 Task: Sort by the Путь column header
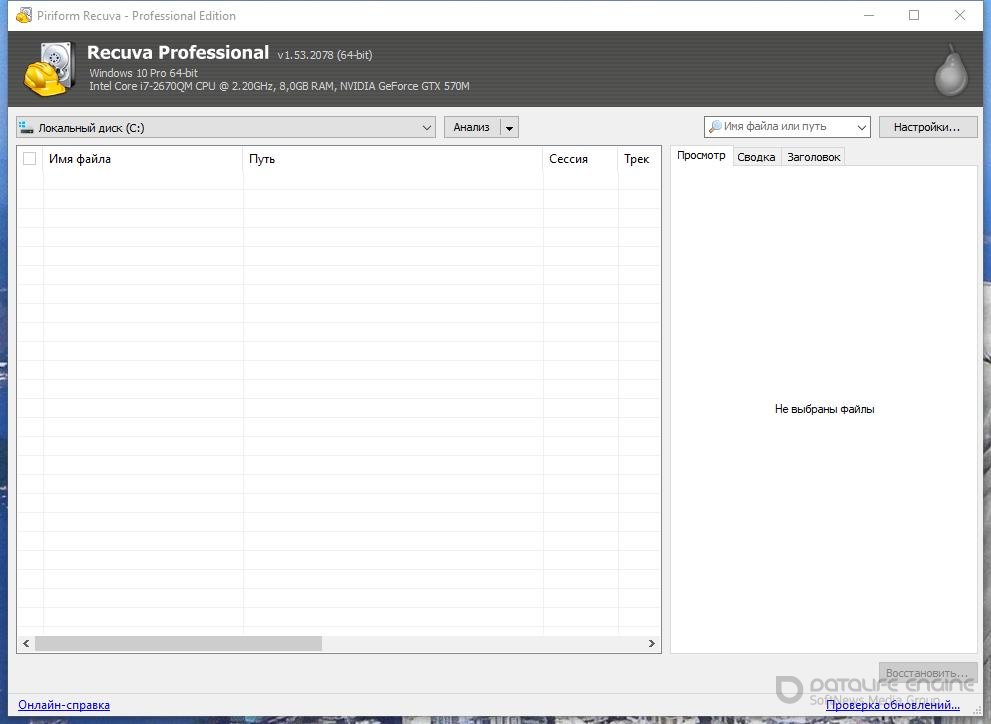point(390,159)
